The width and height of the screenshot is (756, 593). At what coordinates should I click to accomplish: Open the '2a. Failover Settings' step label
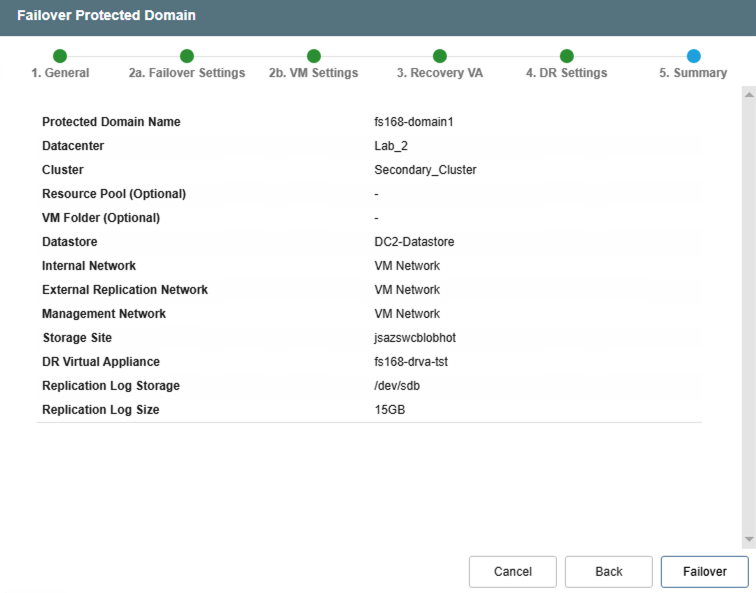187,73
